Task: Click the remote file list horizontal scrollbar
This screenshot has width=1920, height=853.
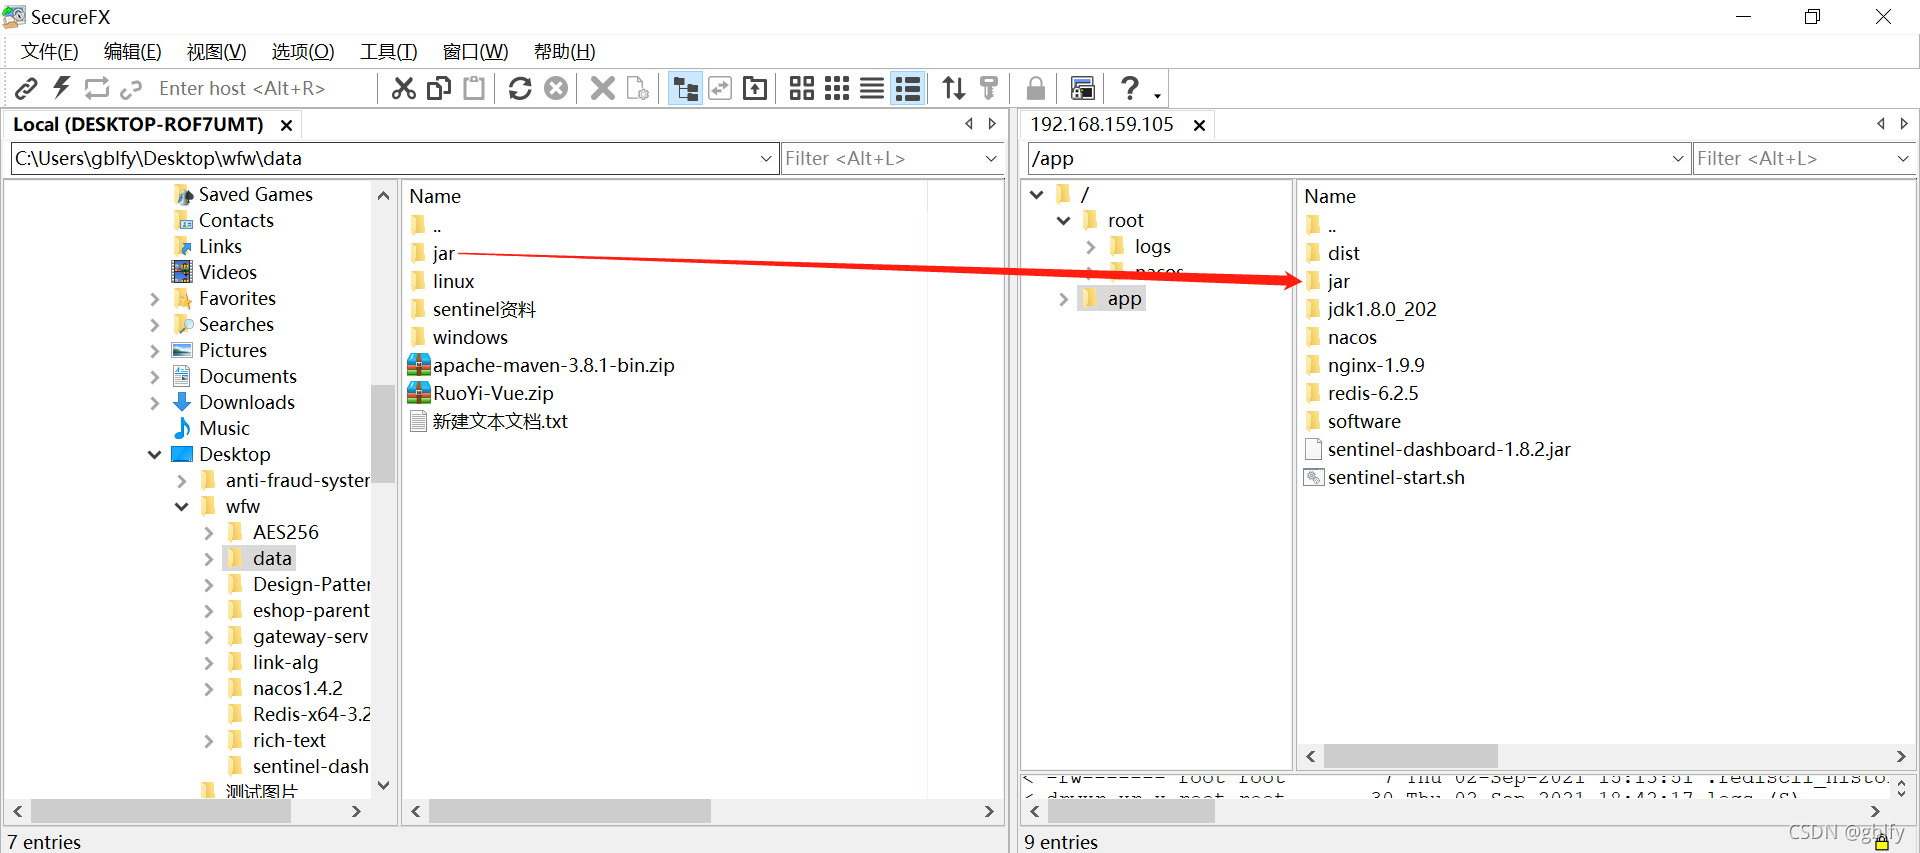Action: pos(1606,757)
